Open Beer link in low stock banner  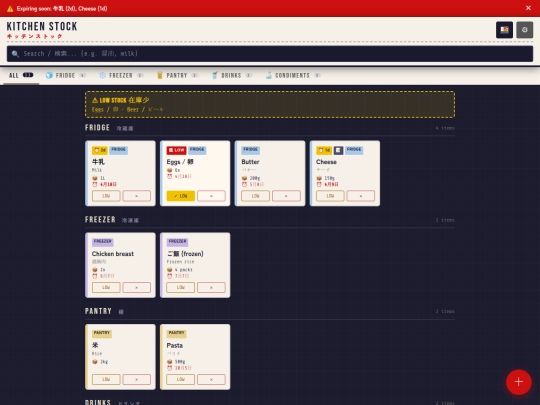point(145,110)
